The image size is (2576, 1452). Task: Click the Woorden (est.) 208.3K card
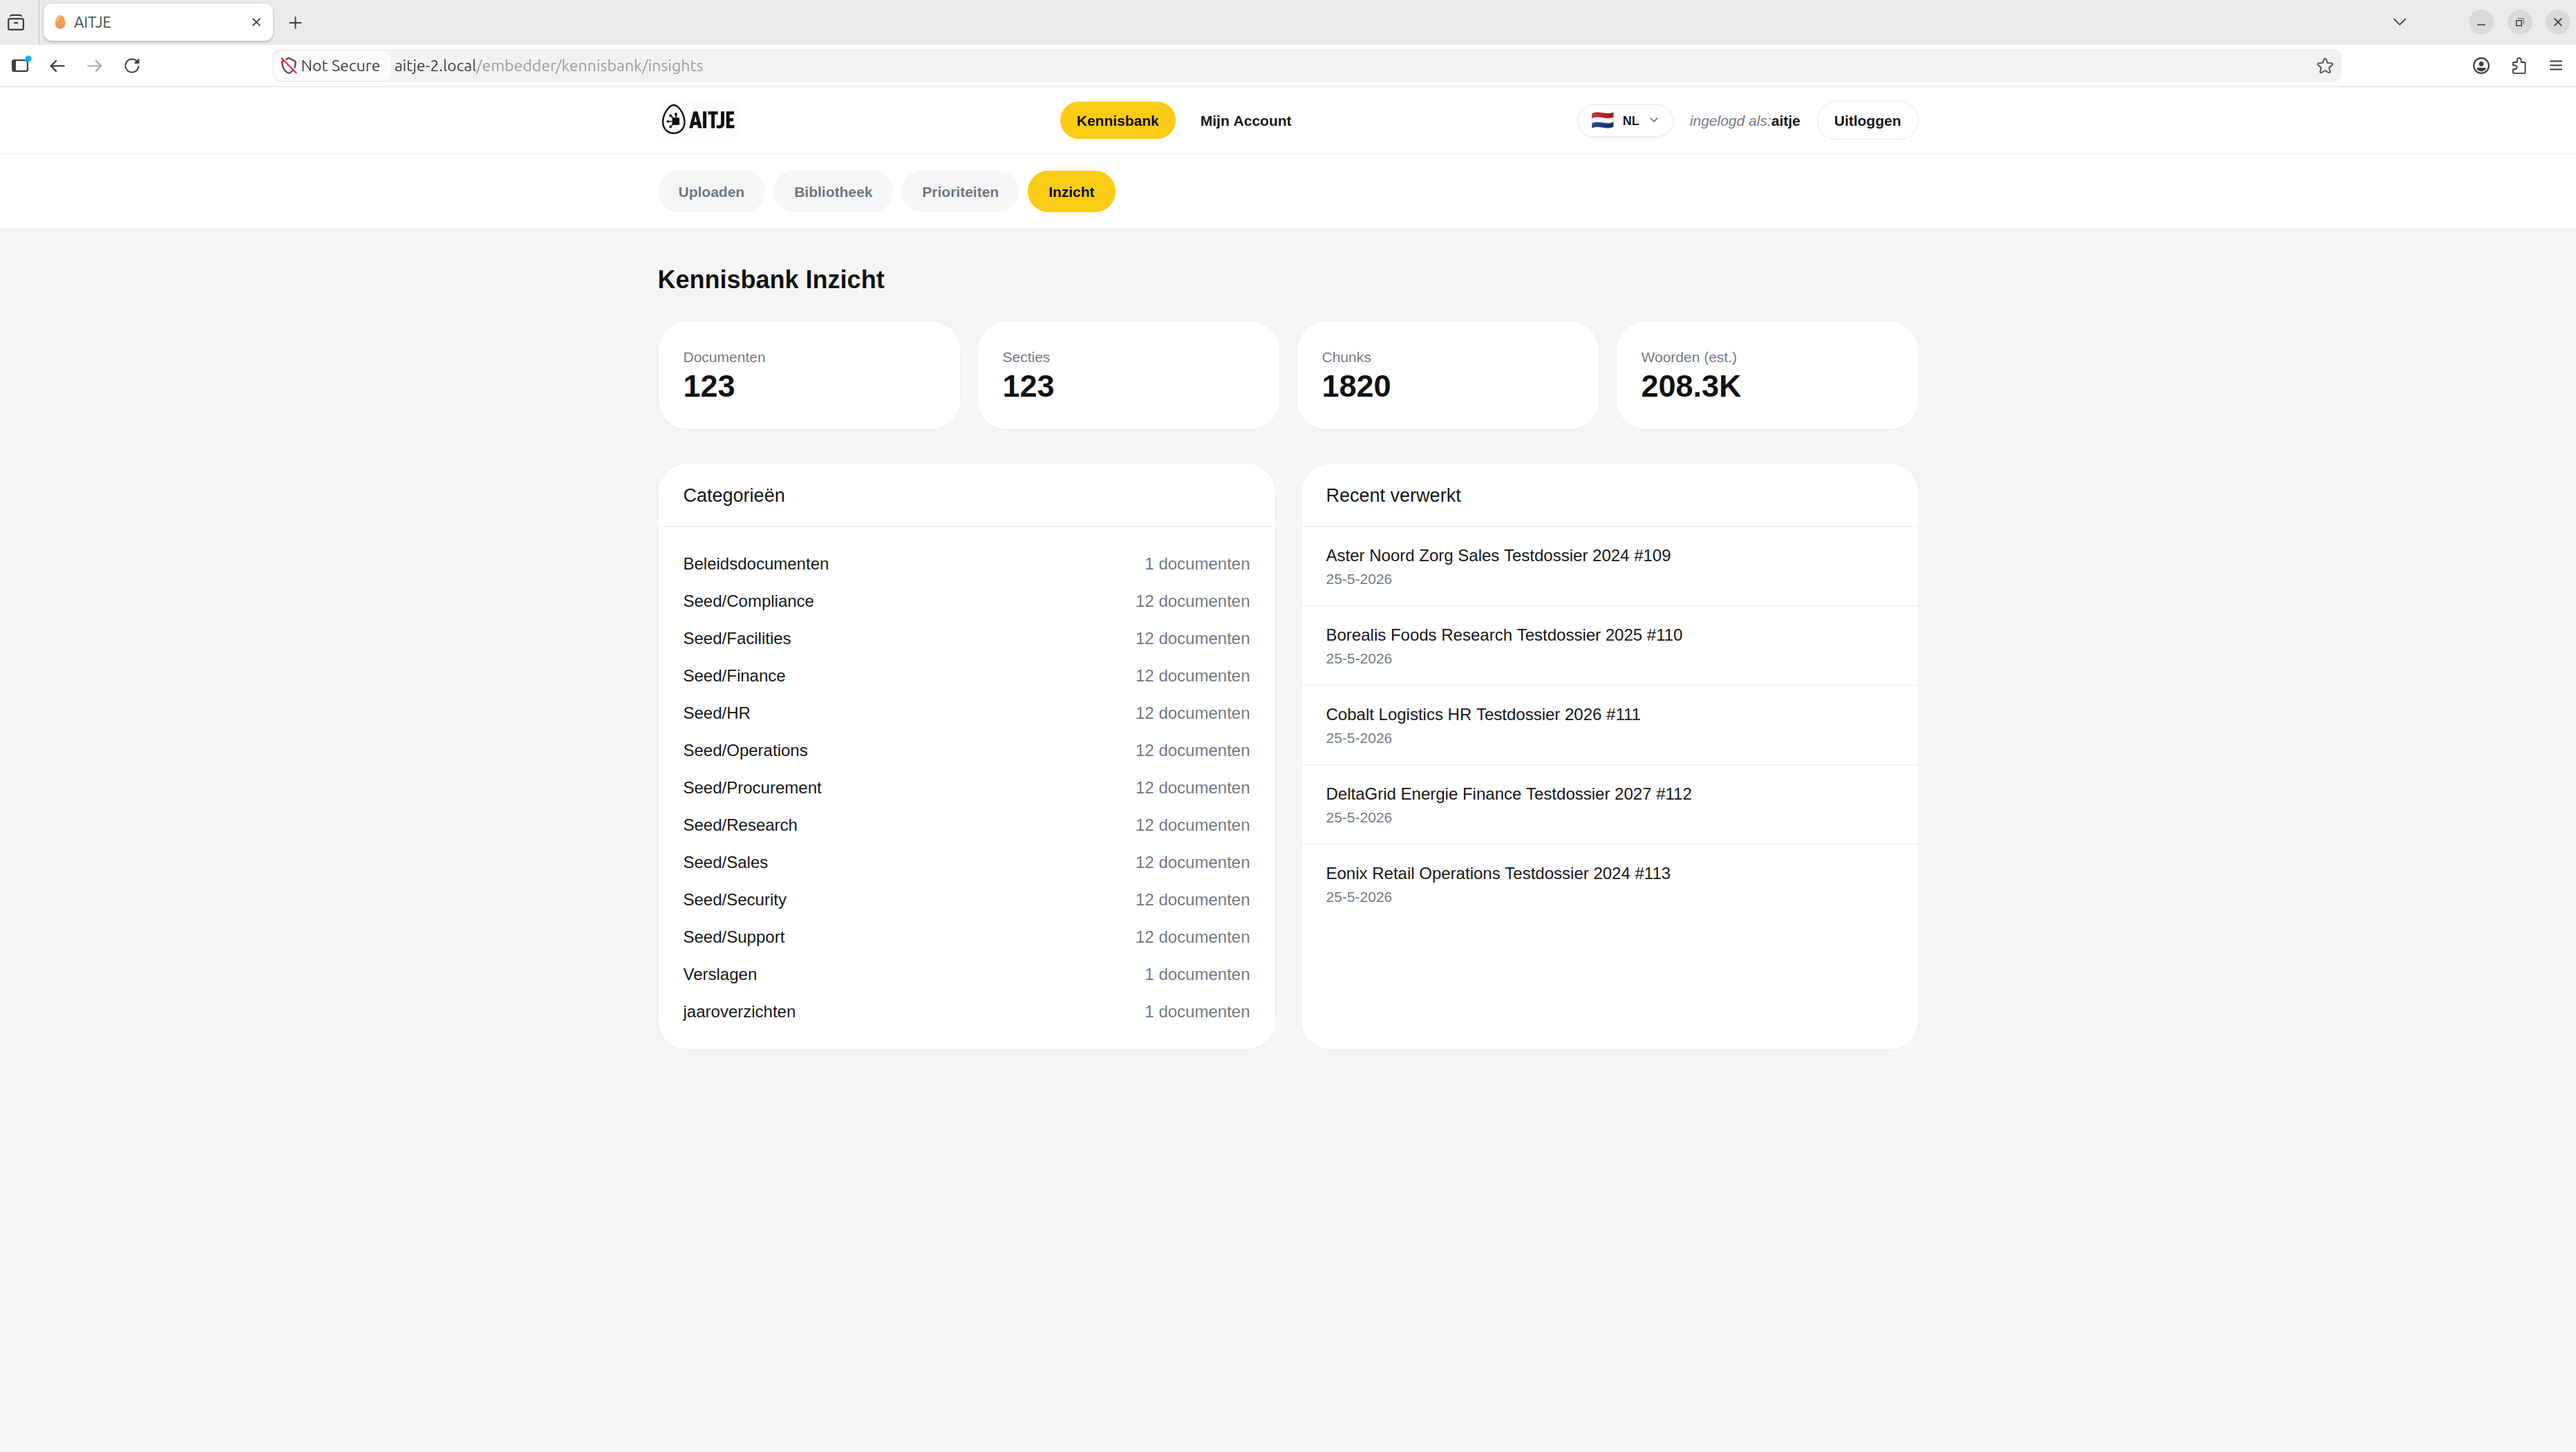pyautogui.click(x=1767, y=375)
